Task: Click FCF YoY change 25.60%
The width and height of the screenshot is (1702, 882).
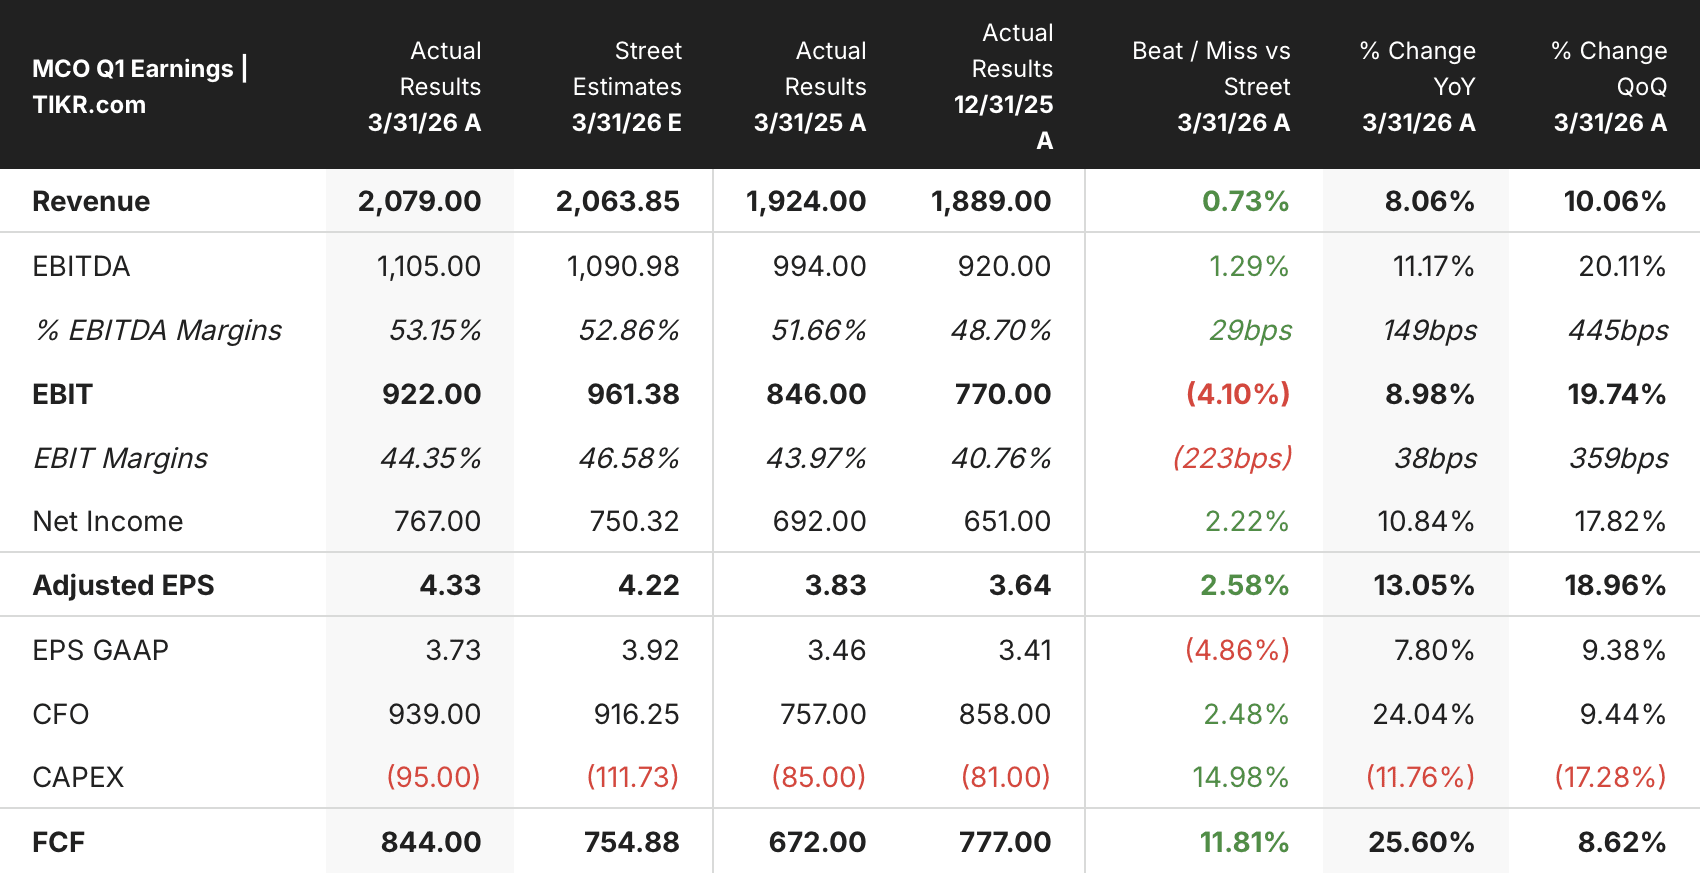Action: click(x=1421, y=842)
